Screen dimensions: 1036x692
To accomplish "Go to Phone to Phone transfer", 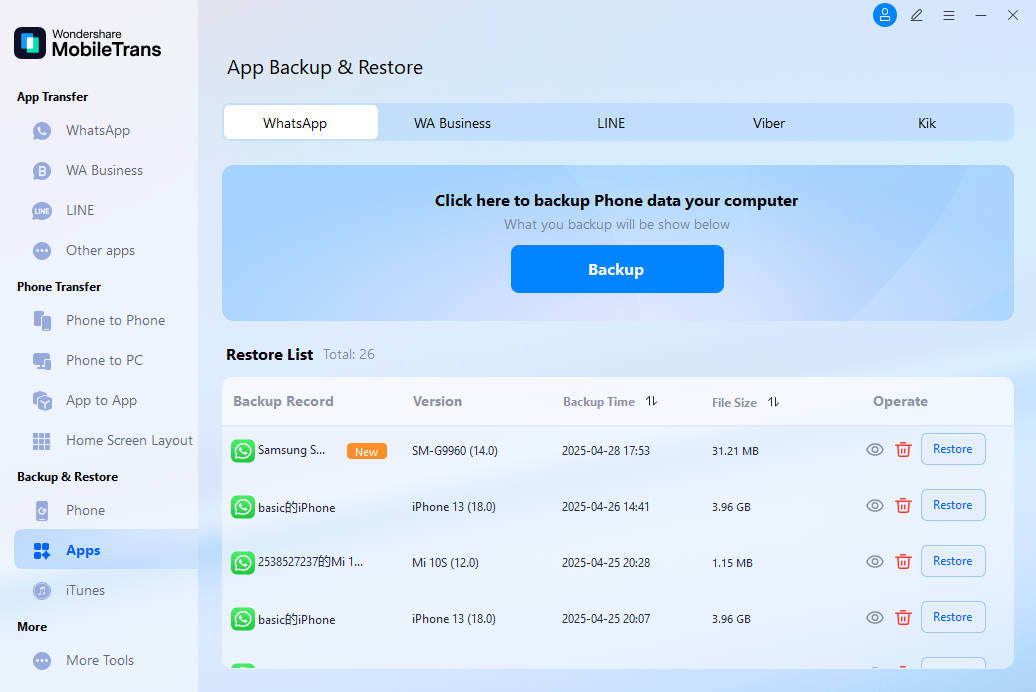I will coord(115,320).
